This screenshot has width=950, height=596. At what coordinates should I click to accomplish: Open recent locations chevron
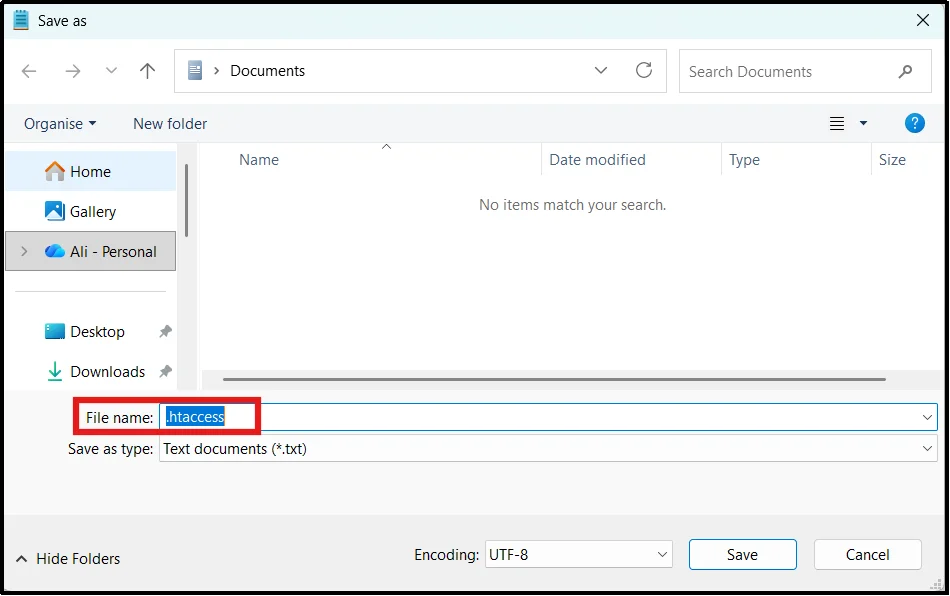[111, 70]
